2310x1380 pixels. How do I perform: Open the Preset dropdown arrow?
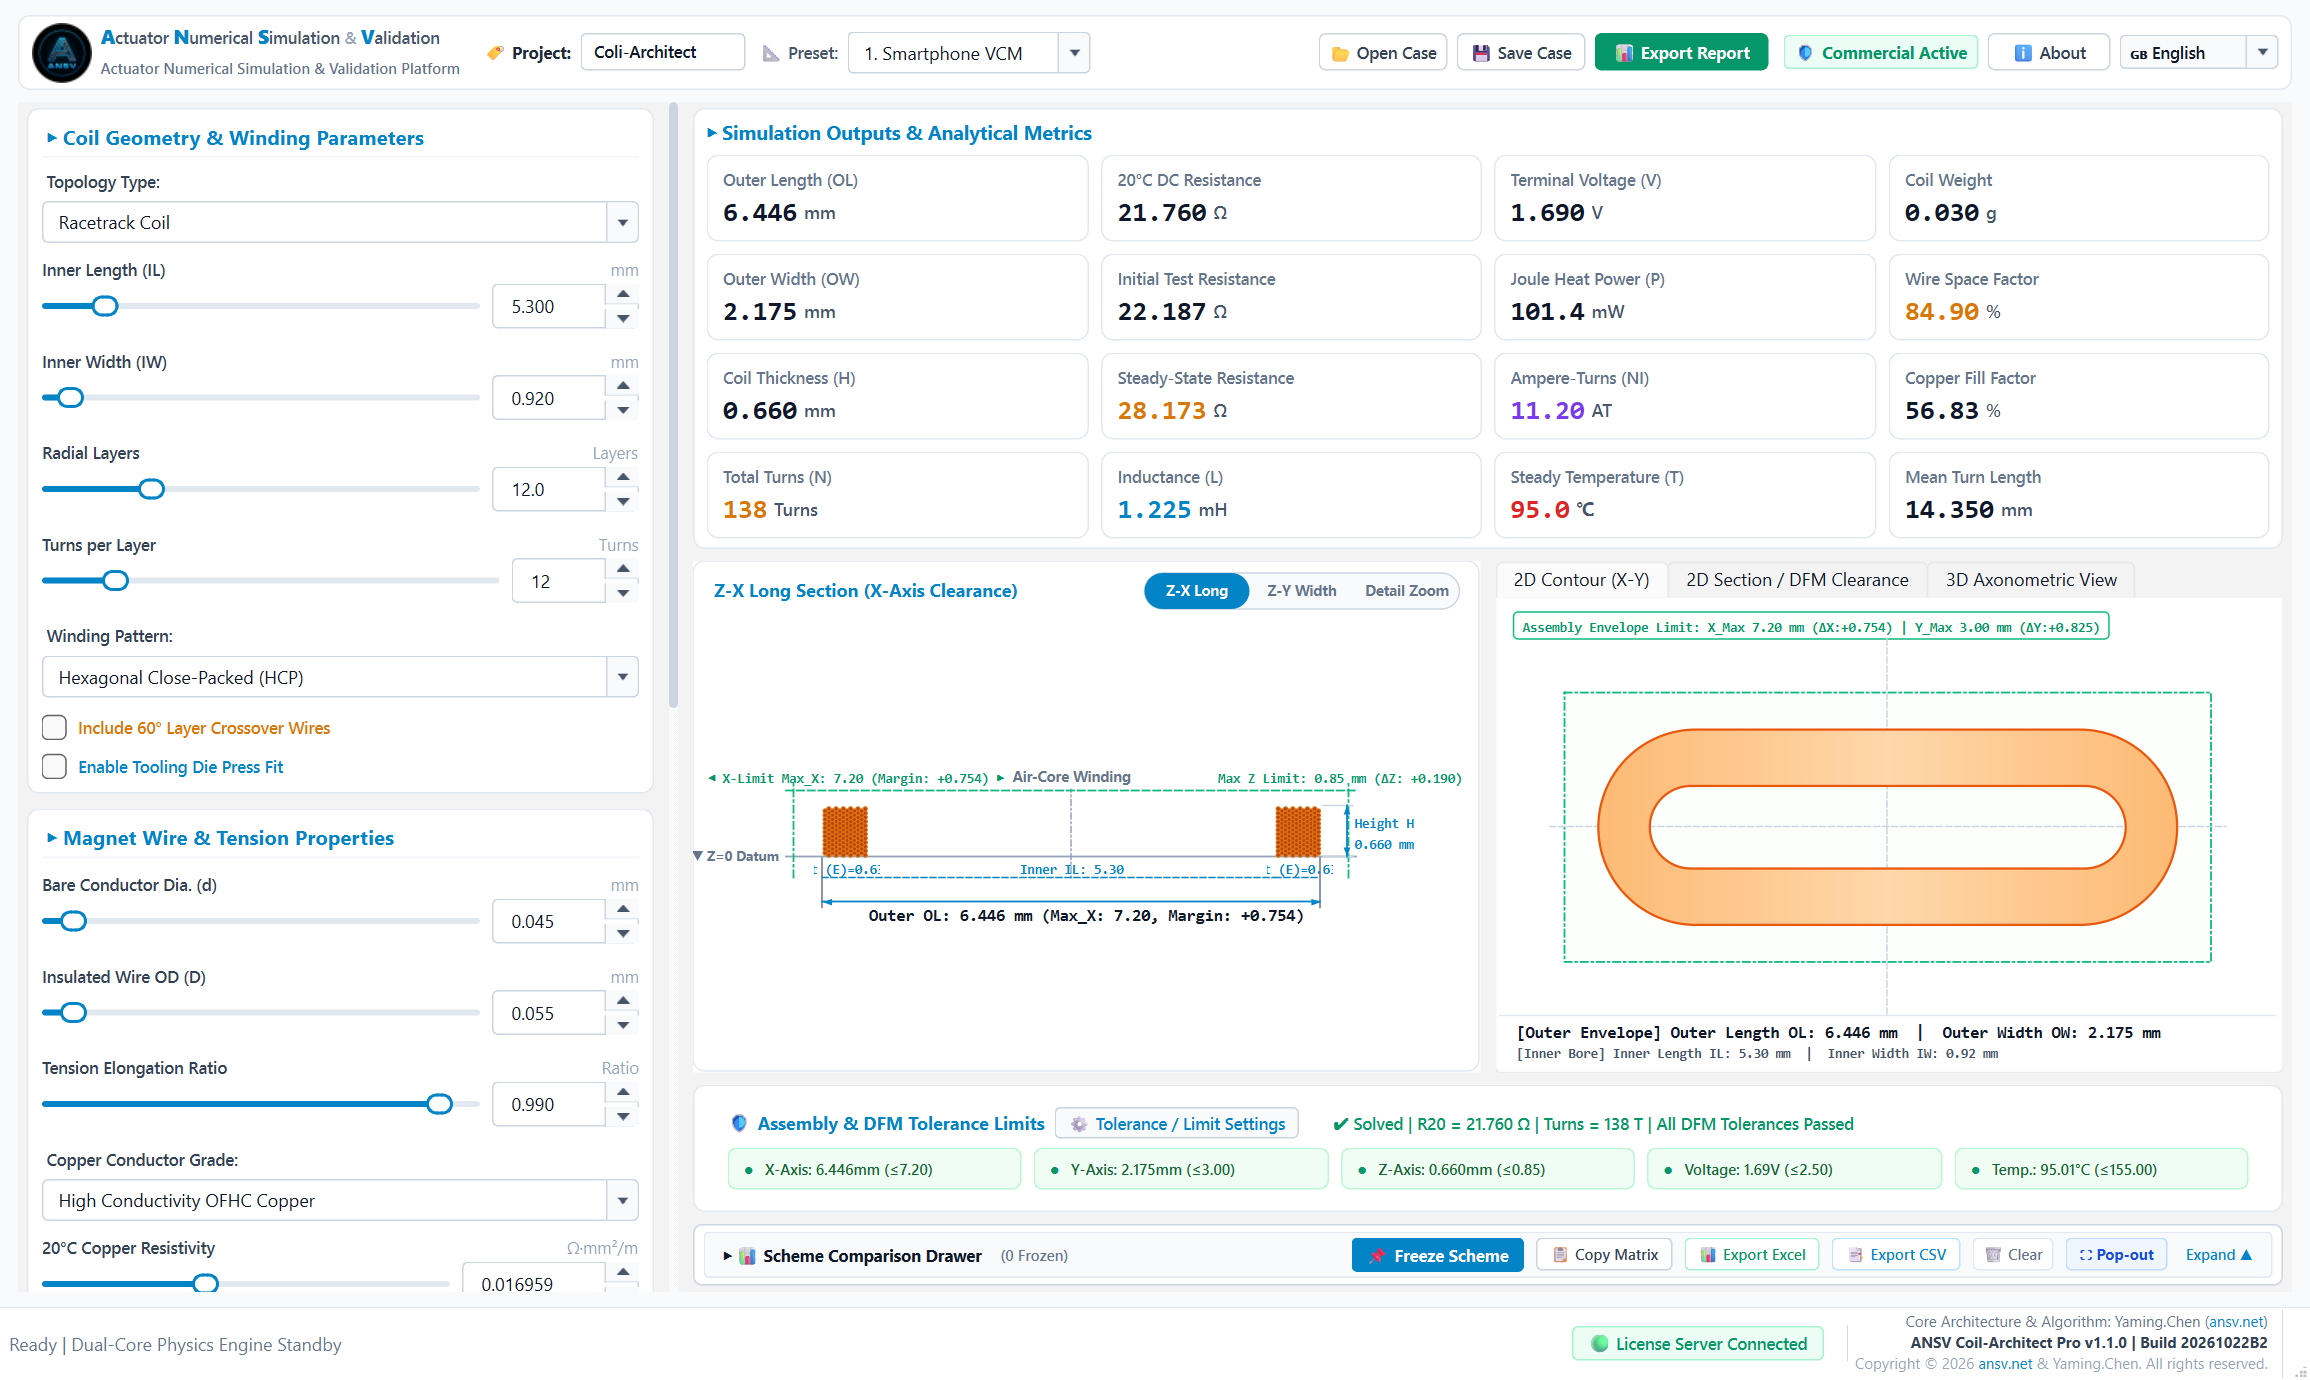click(x=1074, y=53)
